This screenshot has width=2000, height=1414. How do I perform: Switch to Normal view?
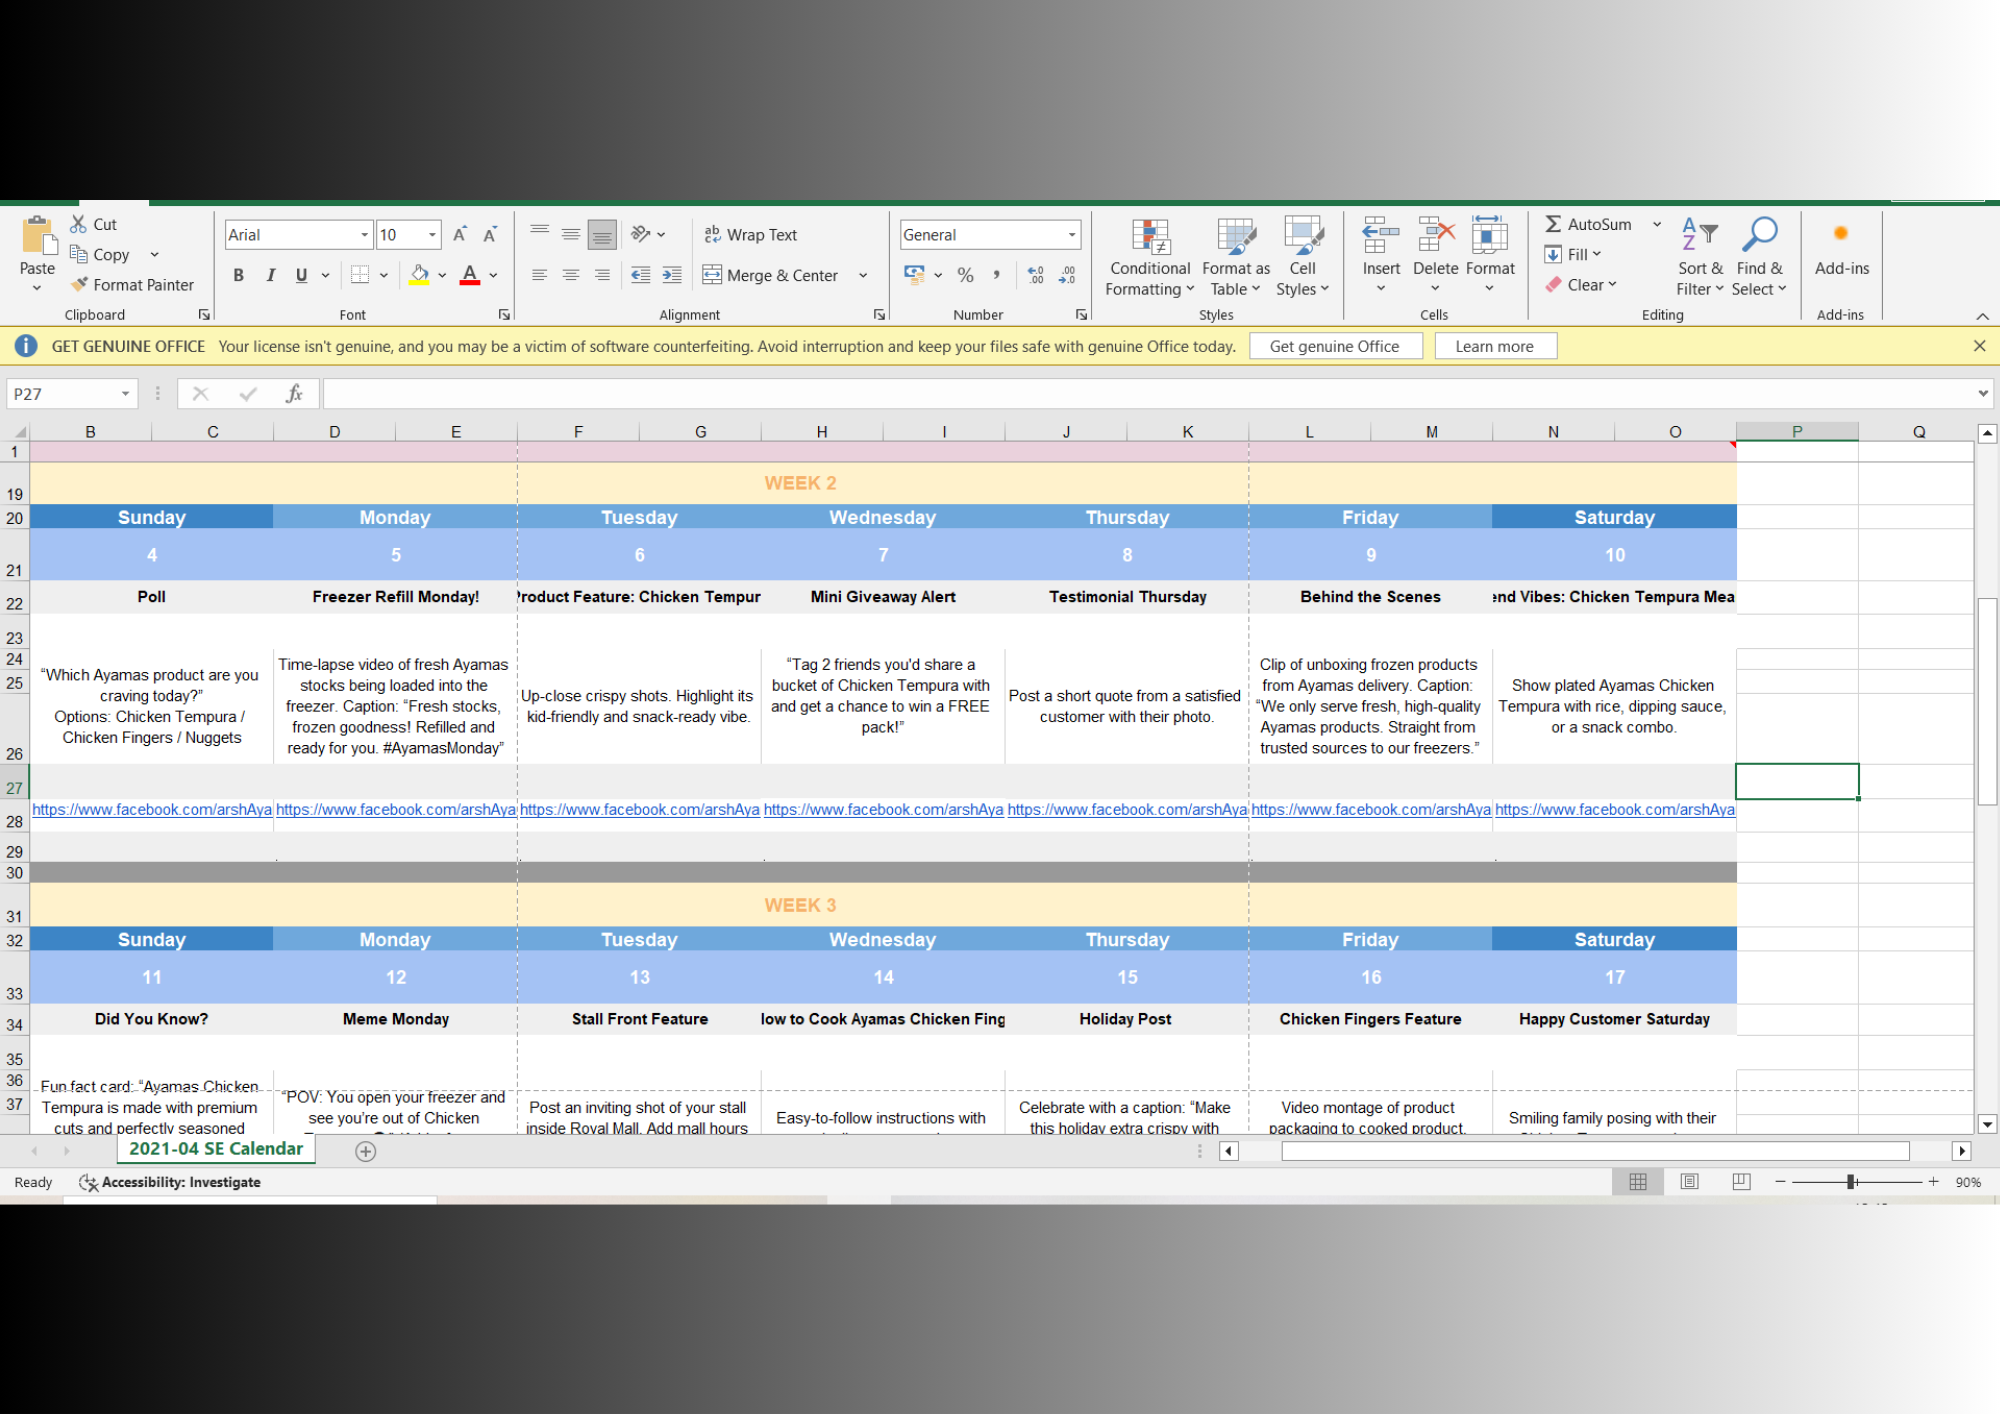(1638, 1182)
